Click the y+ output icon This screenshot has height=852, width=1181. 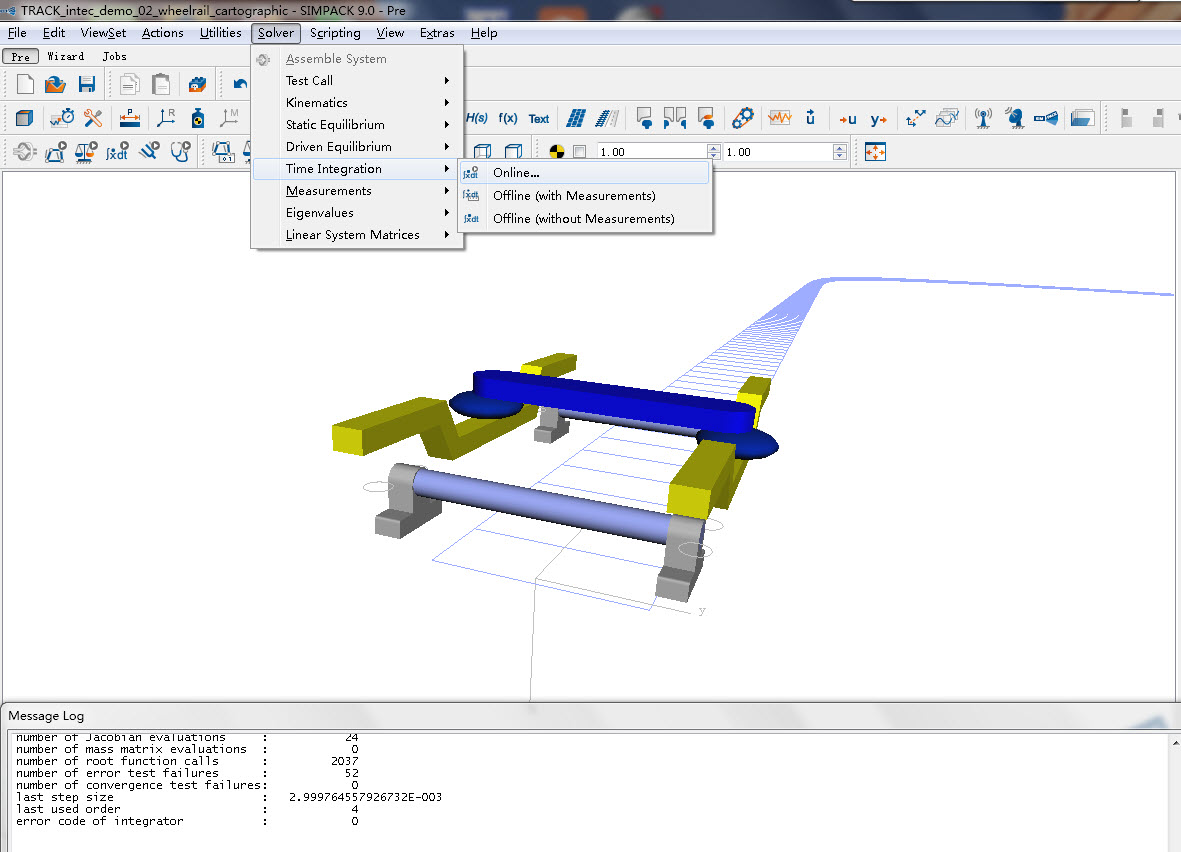click(878, 119)
